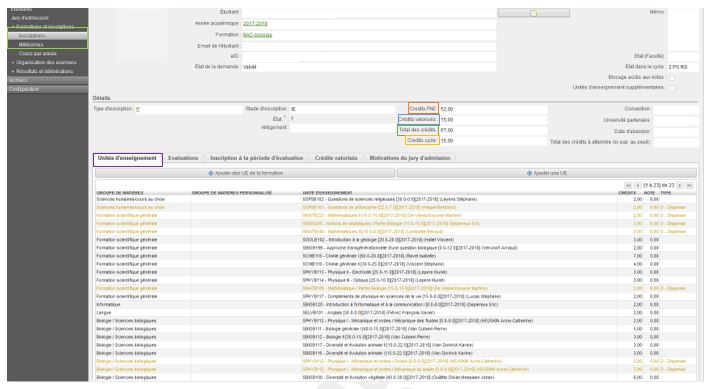Open the Crédits valorisés tab
712x389 pixels.
(x=336, y=158)
